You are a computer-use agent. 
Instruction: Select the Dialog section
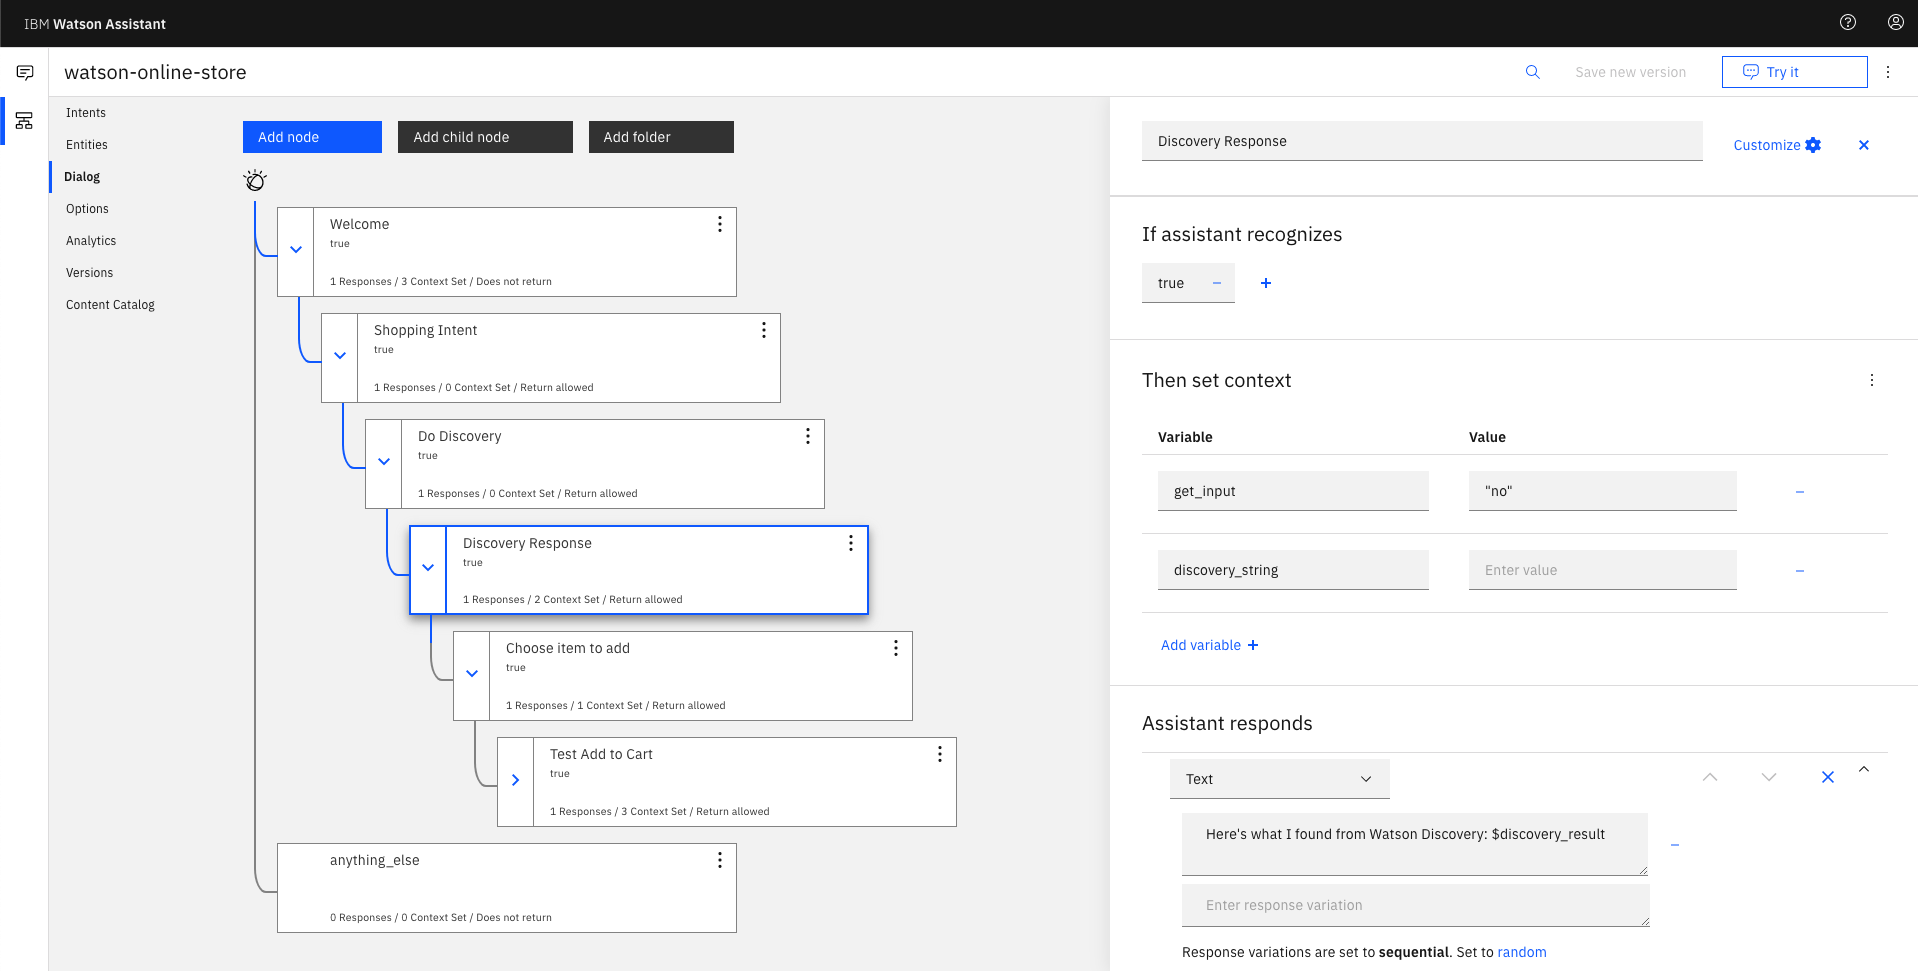click(82, 177)
